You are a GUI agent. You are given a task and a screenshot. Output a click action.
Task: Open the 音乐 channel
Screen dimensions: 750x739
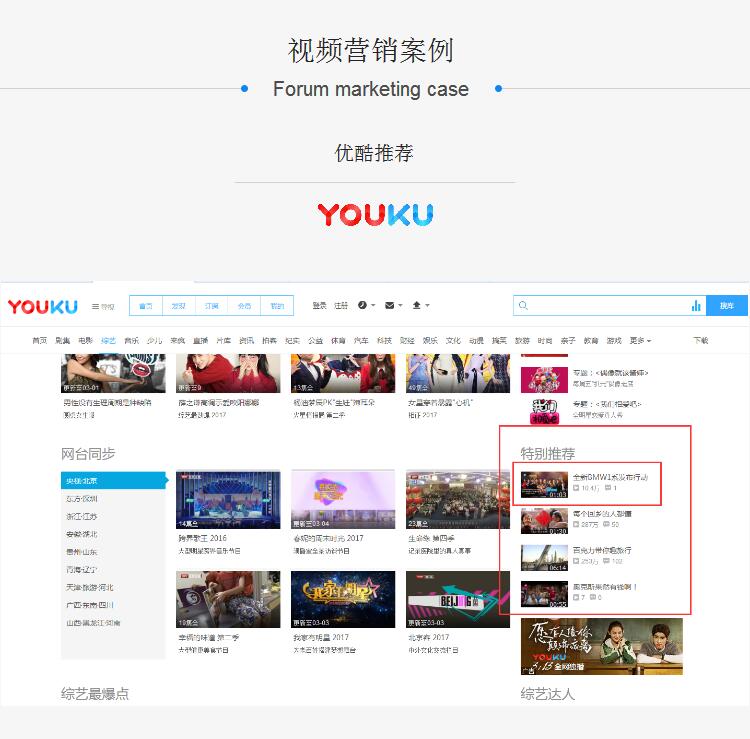(x=132, y=341)
